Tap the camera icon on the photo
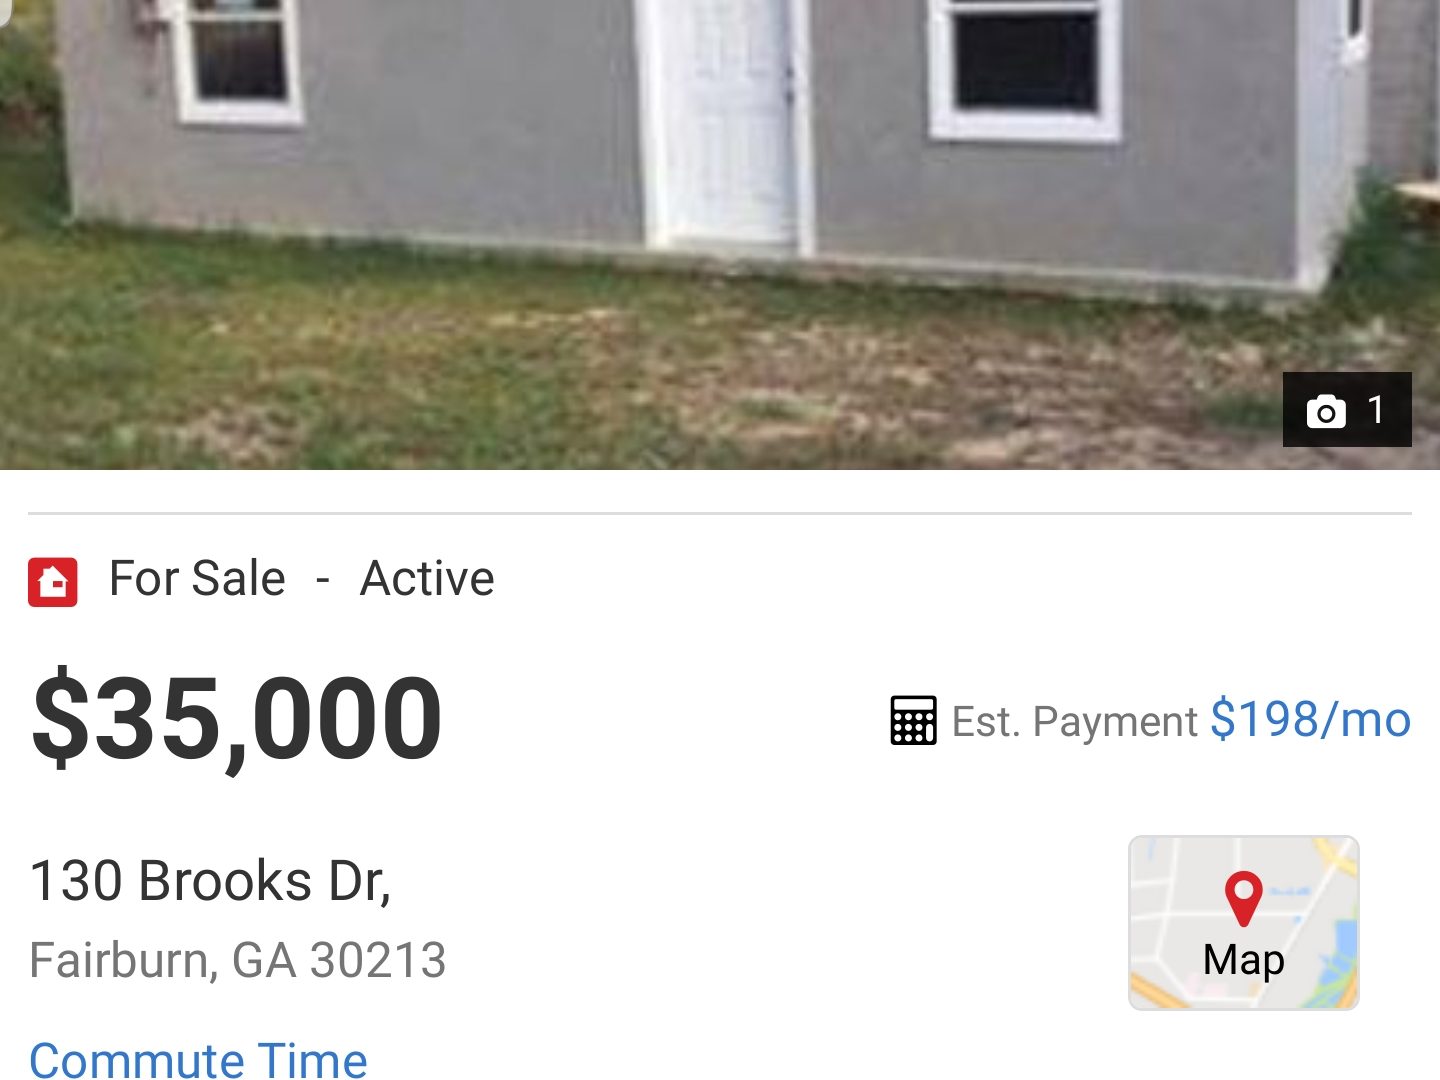The height and width of the screenshot is (1080, 1440). [x=1326, y=411]
